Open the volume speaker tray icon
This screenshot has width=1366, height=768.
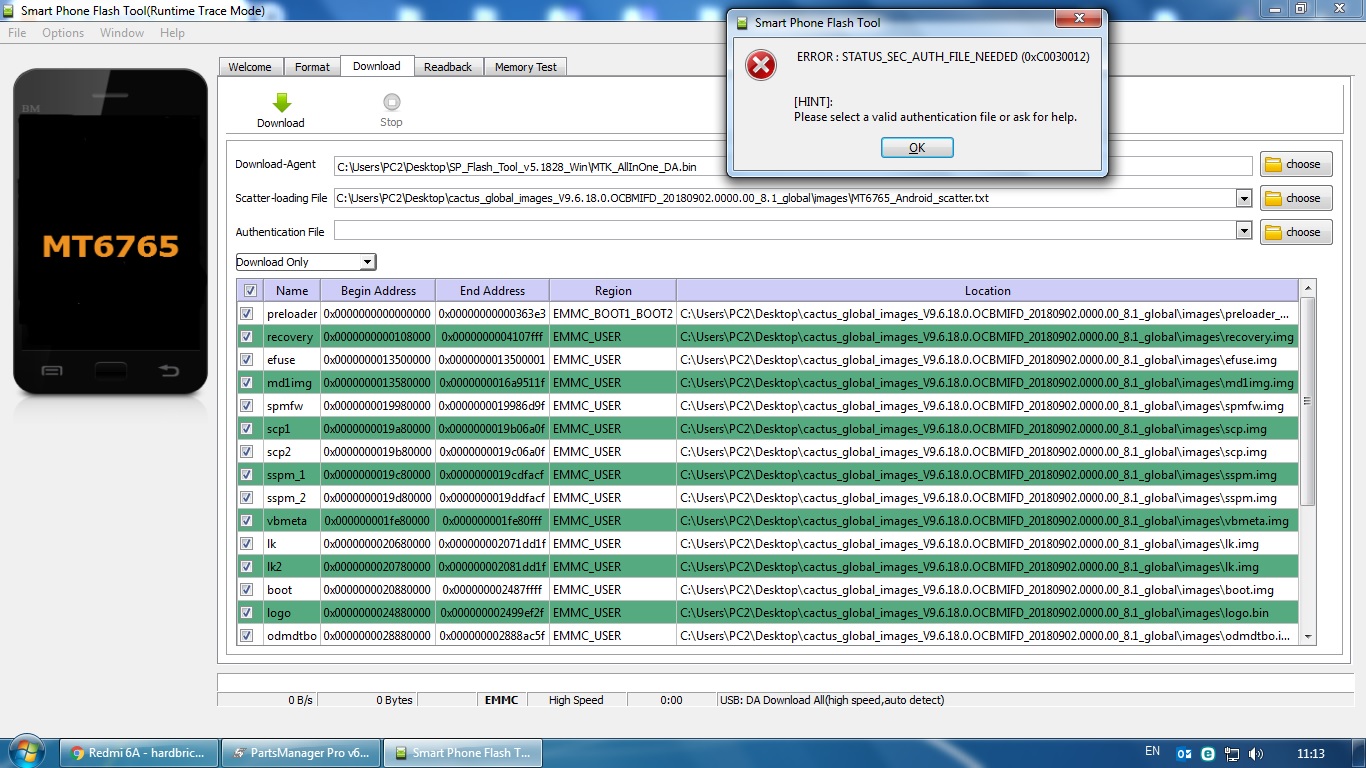click(1256, 754)
